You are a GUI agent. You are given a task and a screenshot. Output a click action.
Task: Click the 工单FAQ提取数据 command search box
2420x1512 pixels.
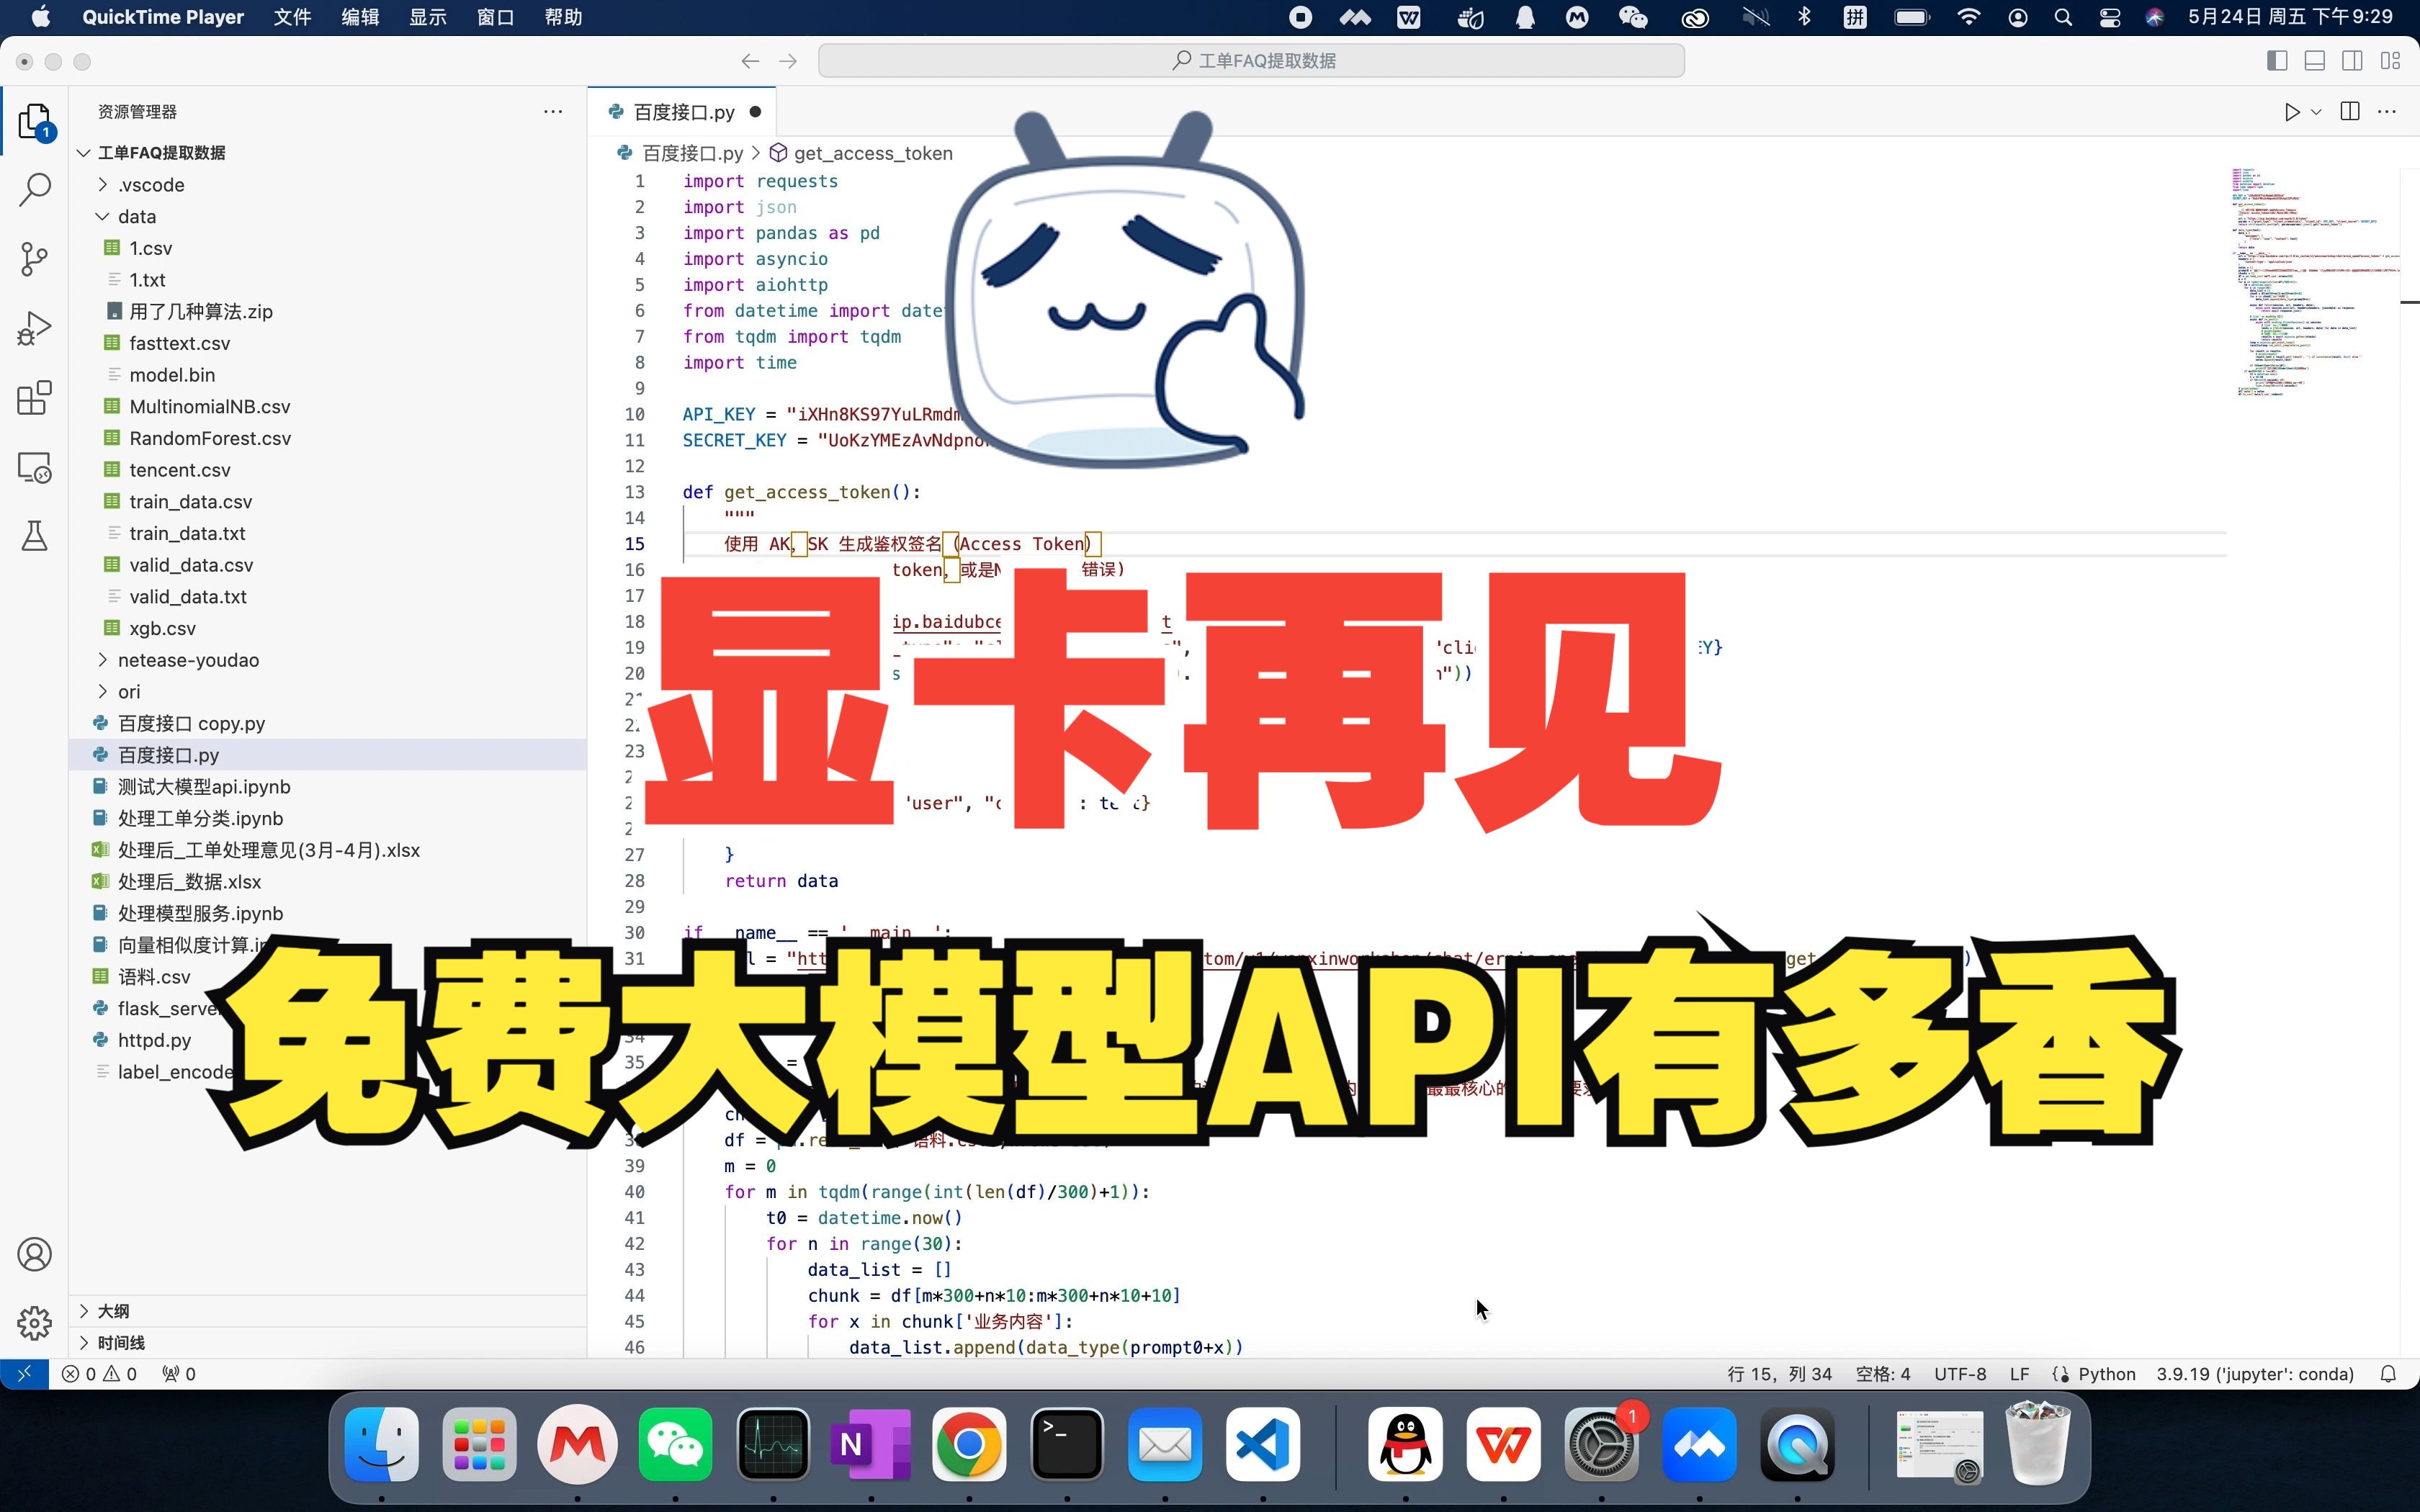point(1251,61)
